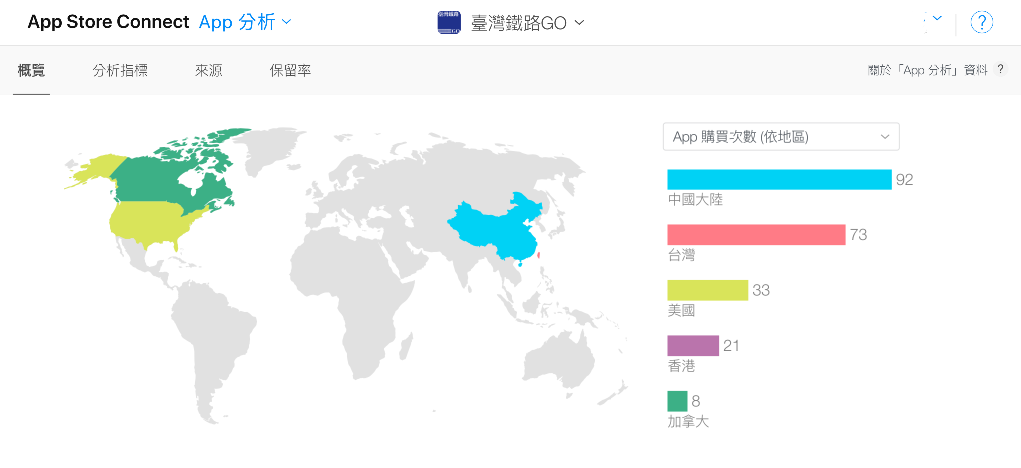Image resolution: width=1021 pixels, height=468 pixels.
Task: Click the cyan 中國大陸 bar
Action: [x=779, y=180]
